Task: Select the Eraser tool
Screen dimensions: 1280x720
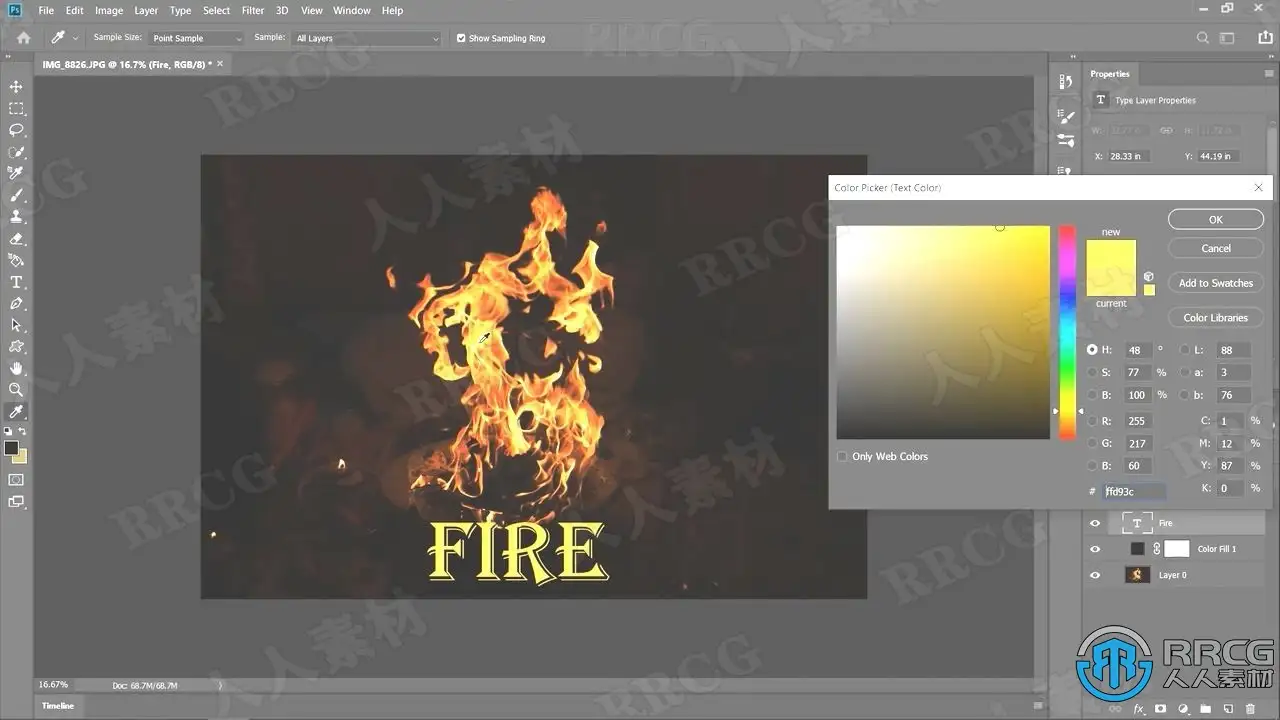Action: tap(16, 239)
